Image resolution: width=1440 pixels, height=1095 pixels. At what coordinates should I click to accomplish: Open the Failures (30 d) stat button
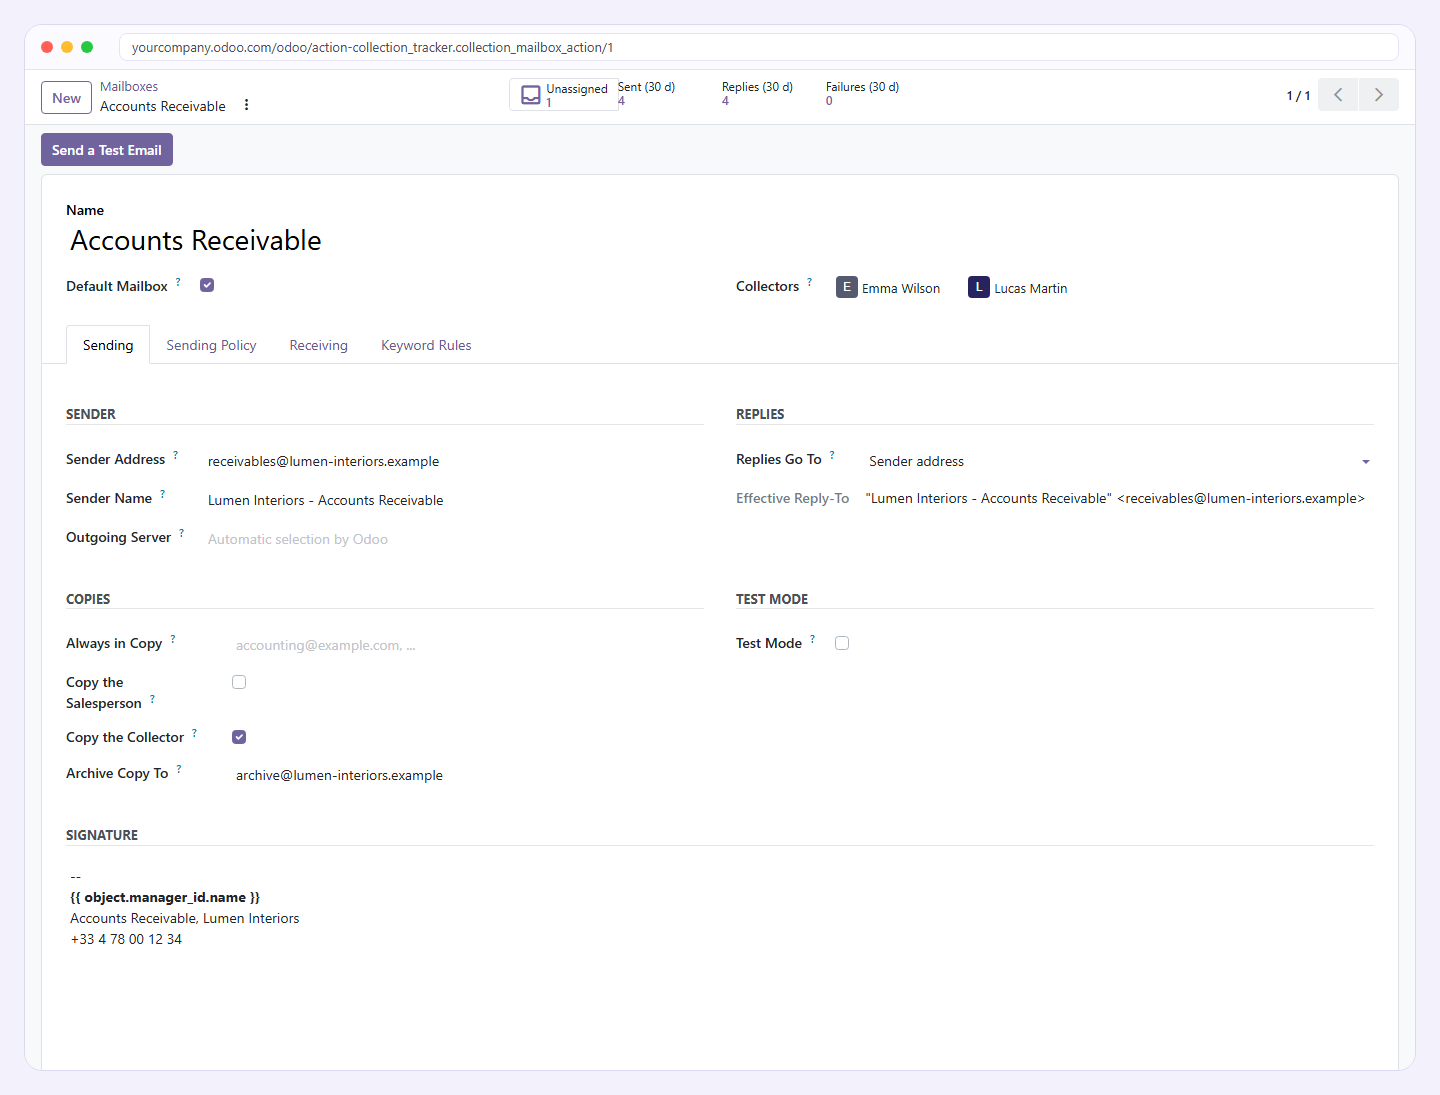pyautogui.click(x=862, y=94)
